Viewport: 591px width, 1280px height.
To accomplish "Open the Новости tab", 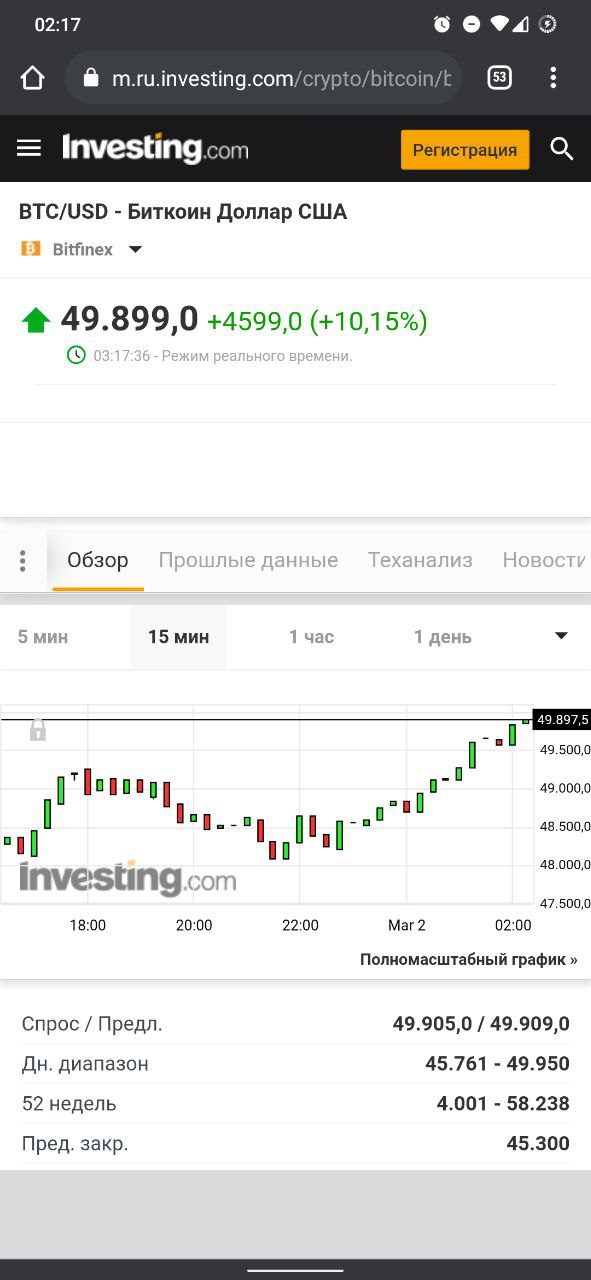I will tap(544, 560).
